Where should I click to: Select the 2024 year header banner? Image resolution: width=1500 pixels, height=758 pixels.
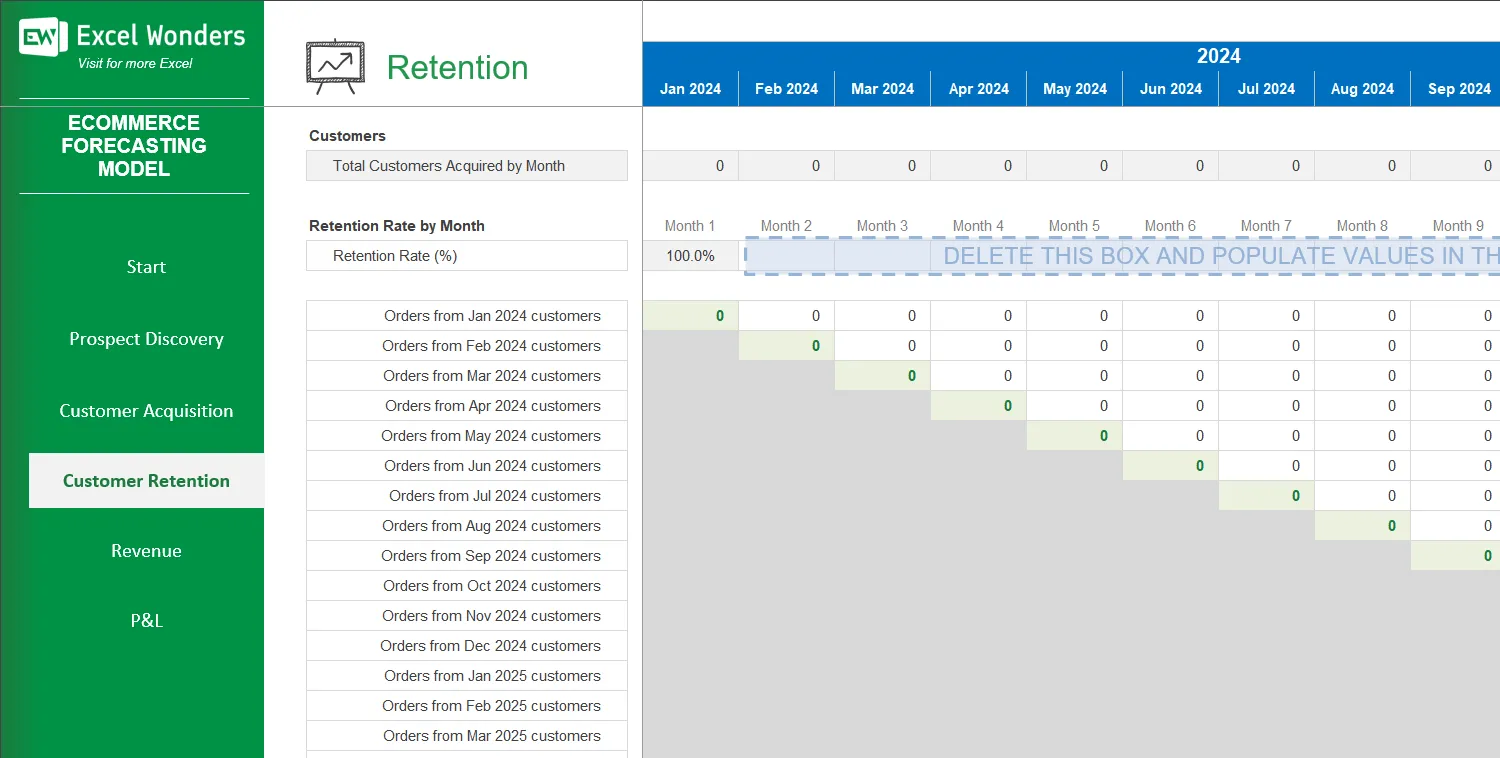pyautogui.click(x=1218, y=56)
